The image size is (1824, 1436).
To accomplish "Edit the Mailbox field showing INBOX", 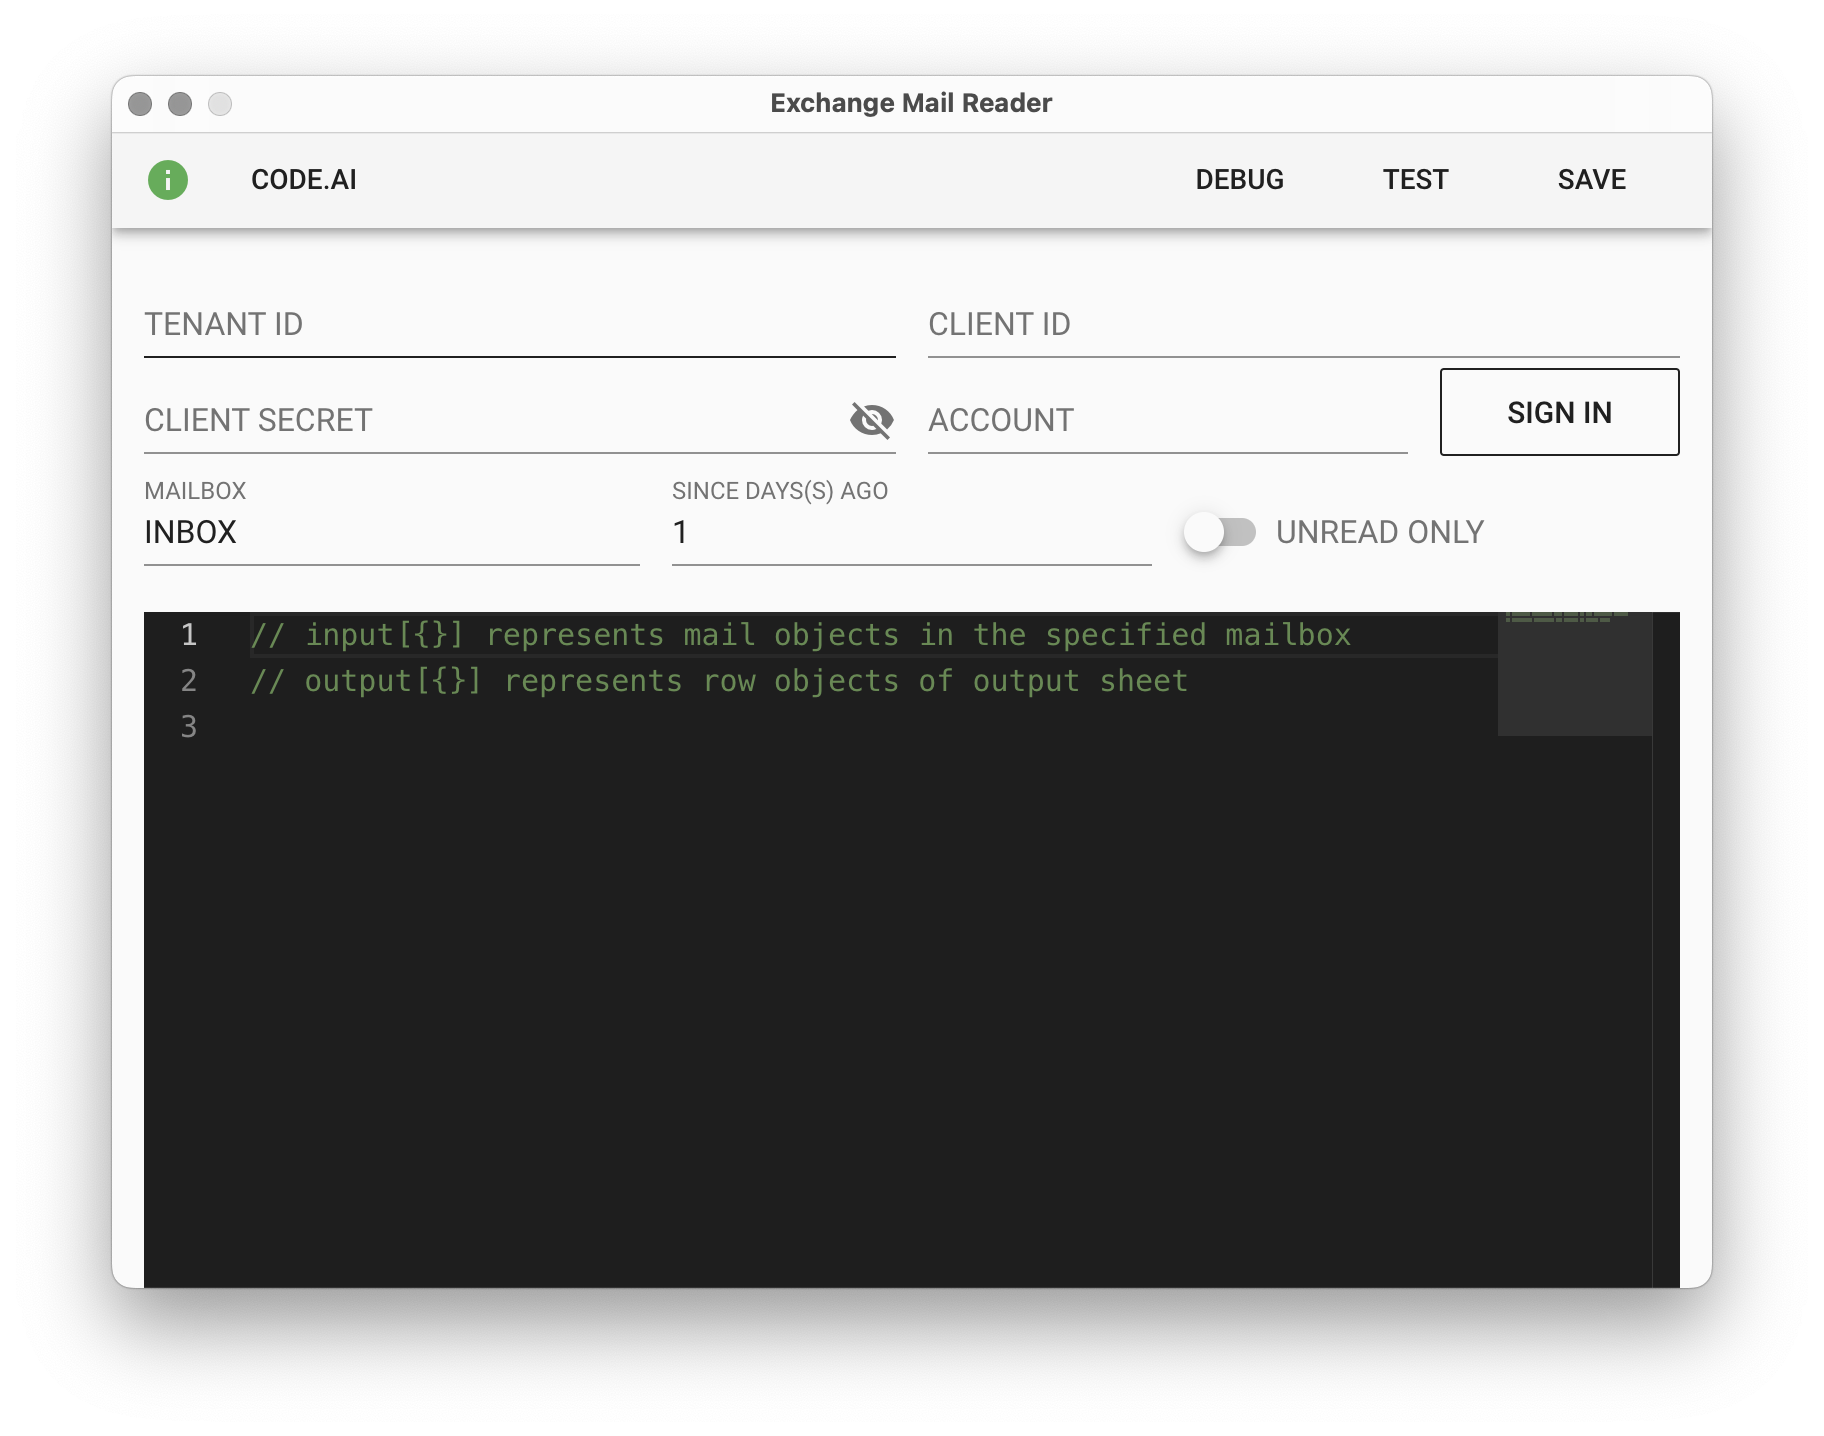I will [390, 533].
